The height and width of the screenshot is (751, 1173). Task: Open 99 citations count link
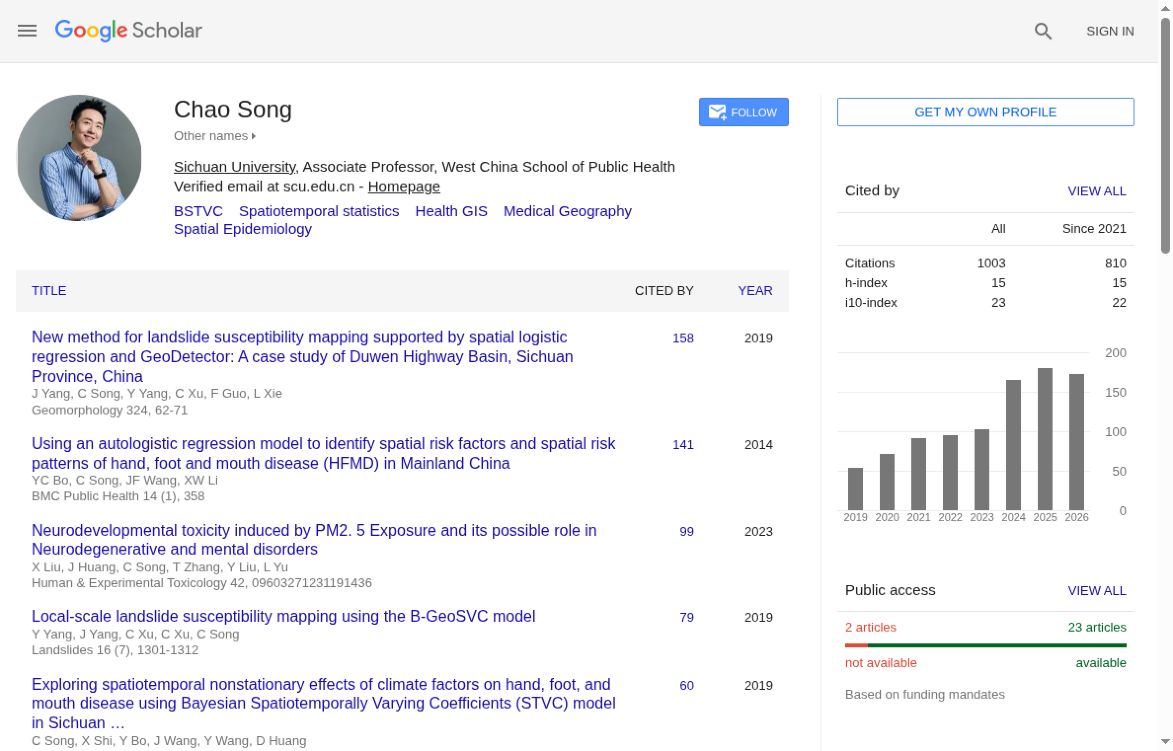(x=686, y=532)
